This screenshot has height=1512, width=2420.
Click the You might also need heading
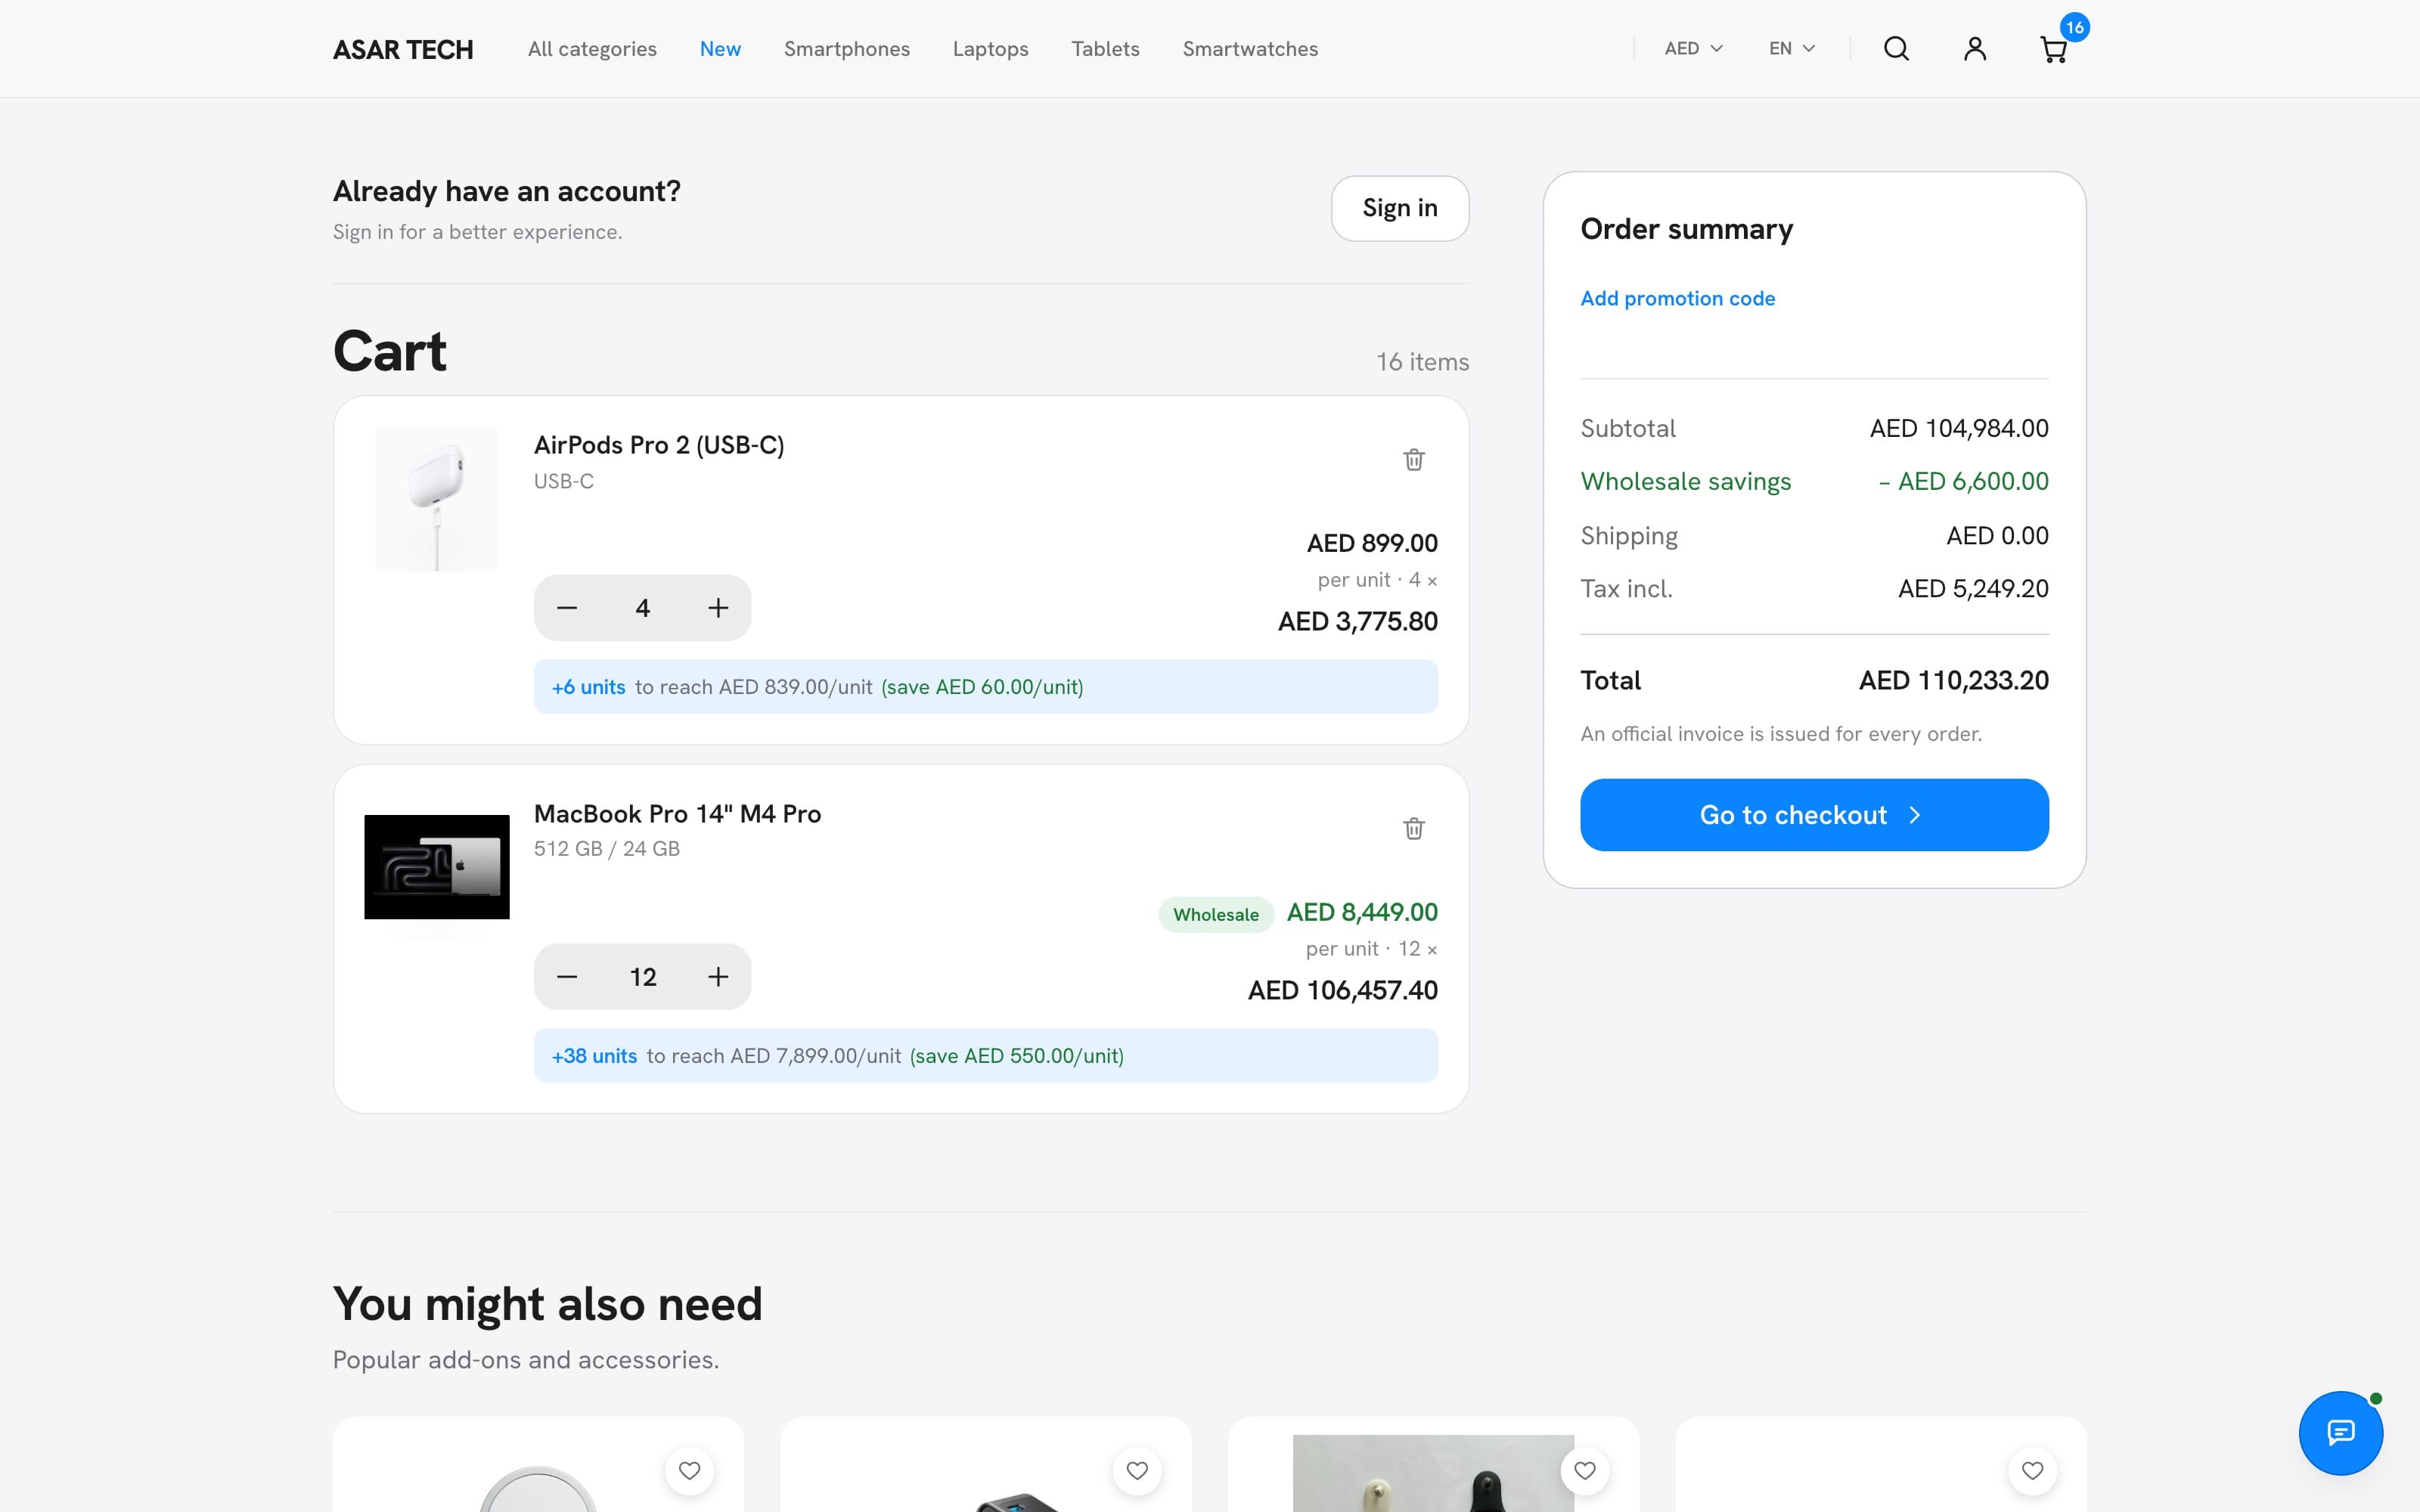pyautogui.click(x=547, y=1304)
